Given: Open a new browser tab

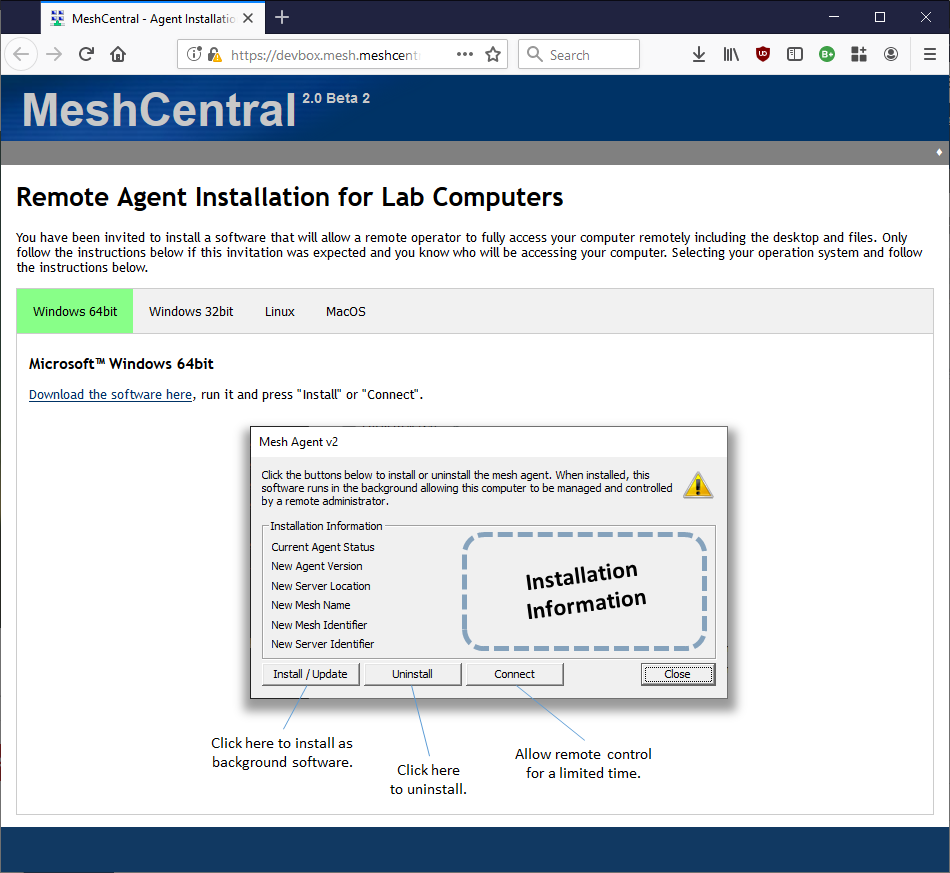Looking at the screenshot, I should coord(282,18).
